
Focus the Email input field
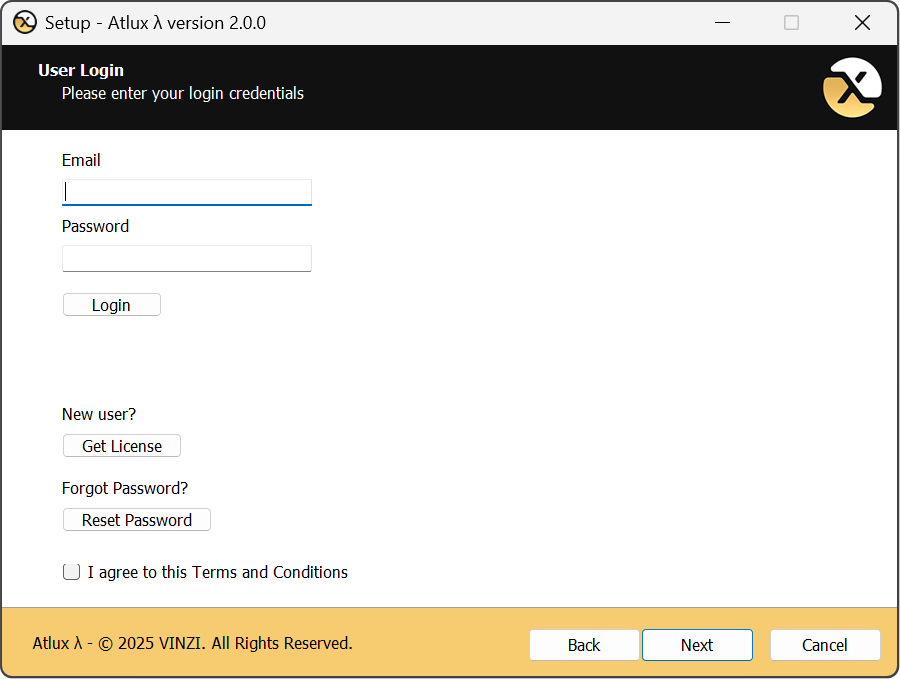coord(187,191)
